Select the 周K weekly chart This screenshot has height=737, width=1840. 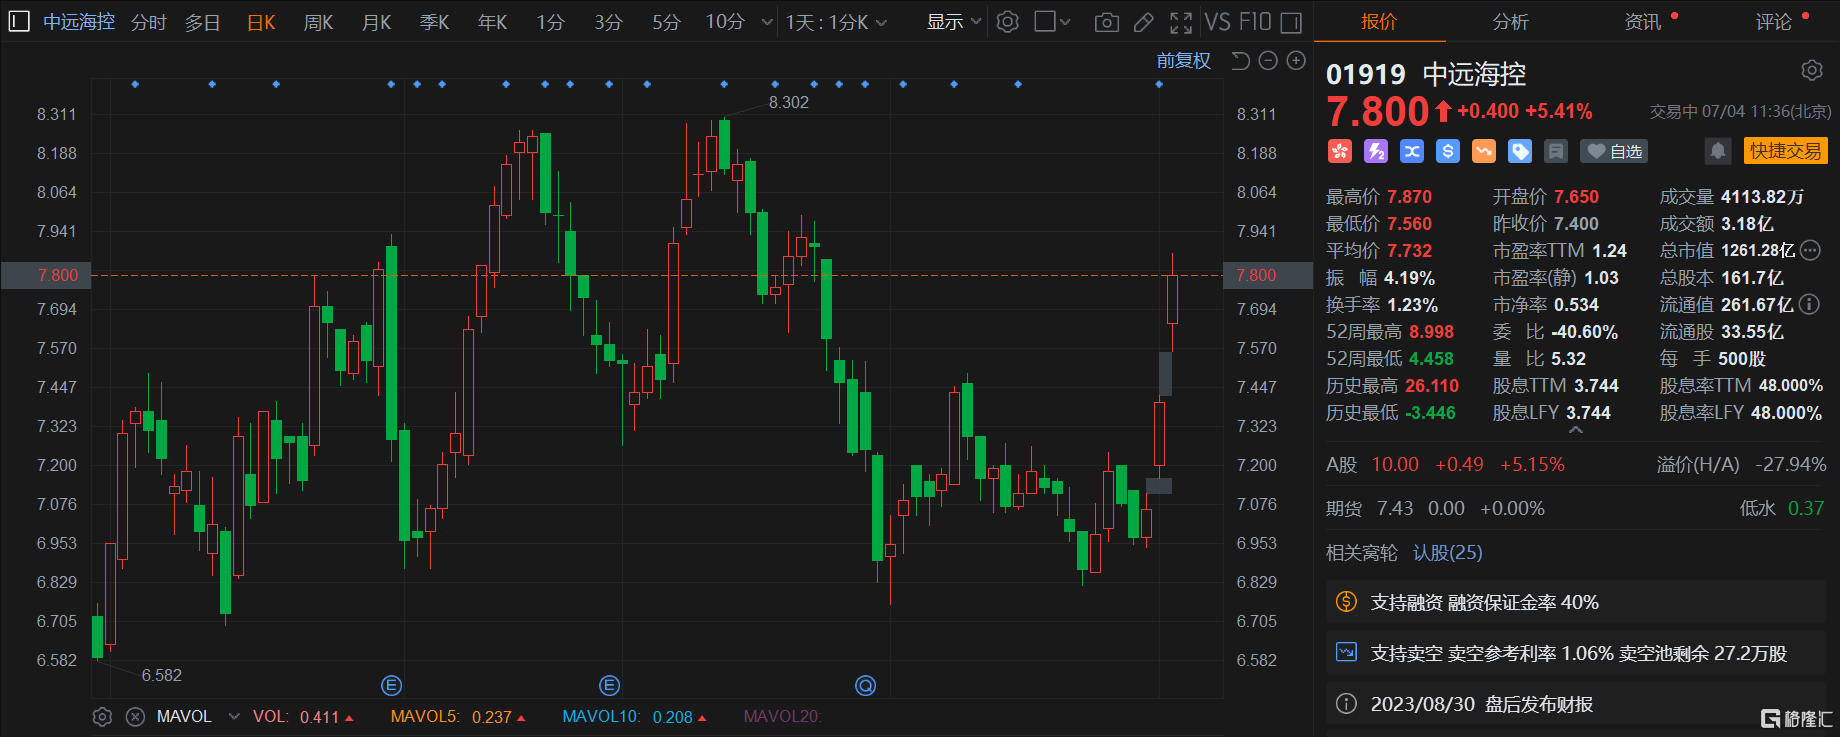(318, 22)
